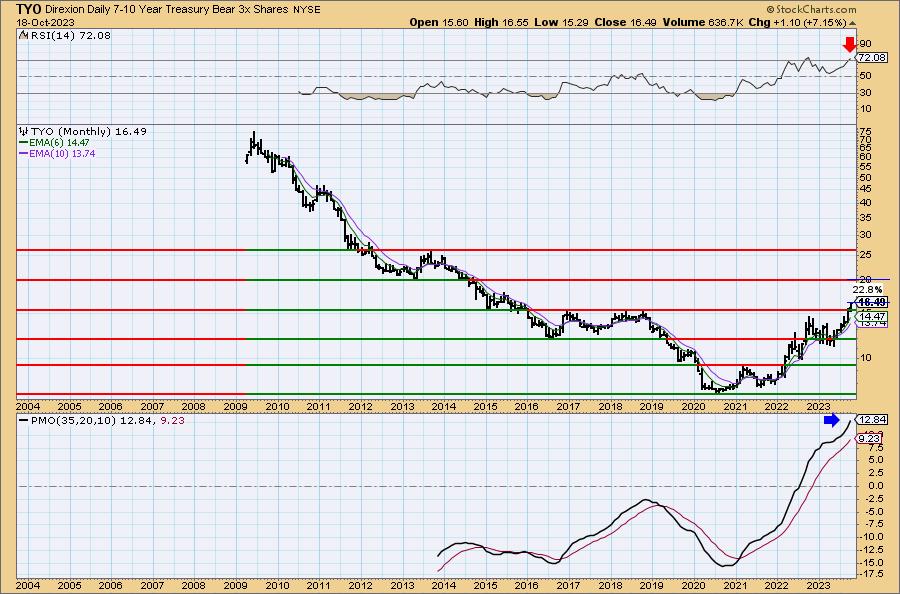This screenshot has height=594, width=900.
Task: Click the black PMO legend line swatch
Action: (24, 420)
